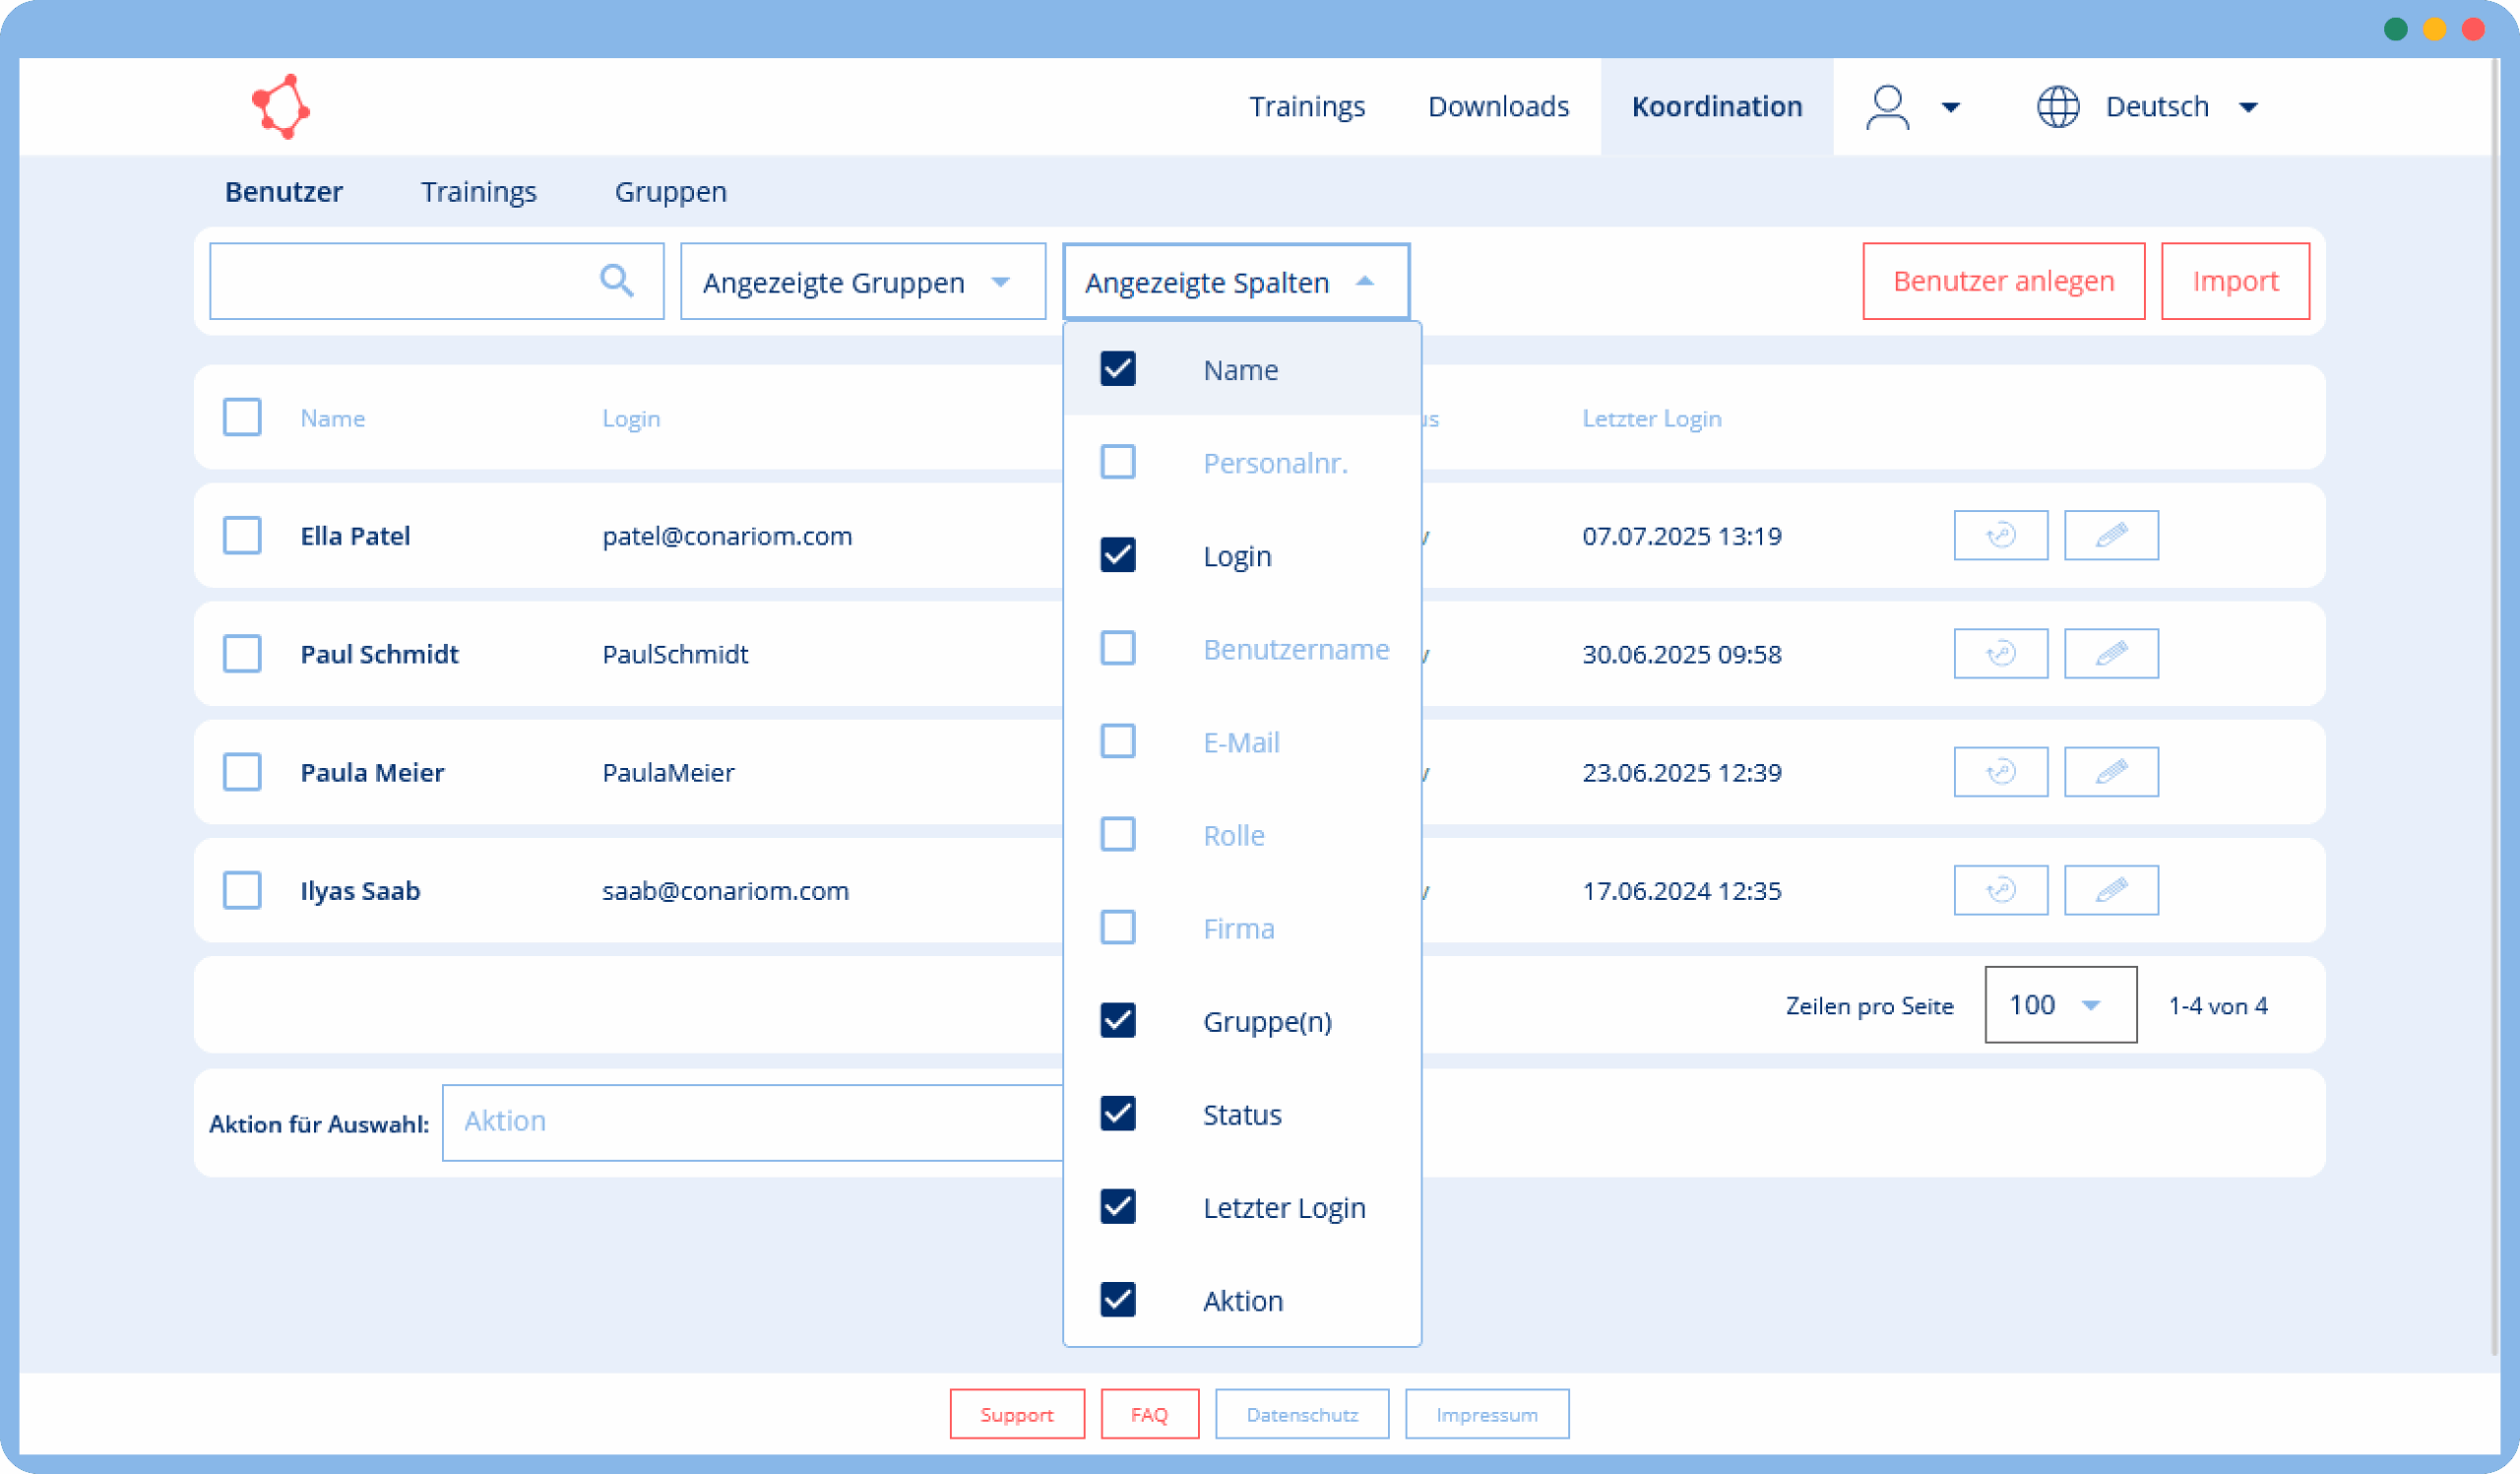Click into the user search field
This screenshot has height=1474, width=2520.
coord(400,282)
